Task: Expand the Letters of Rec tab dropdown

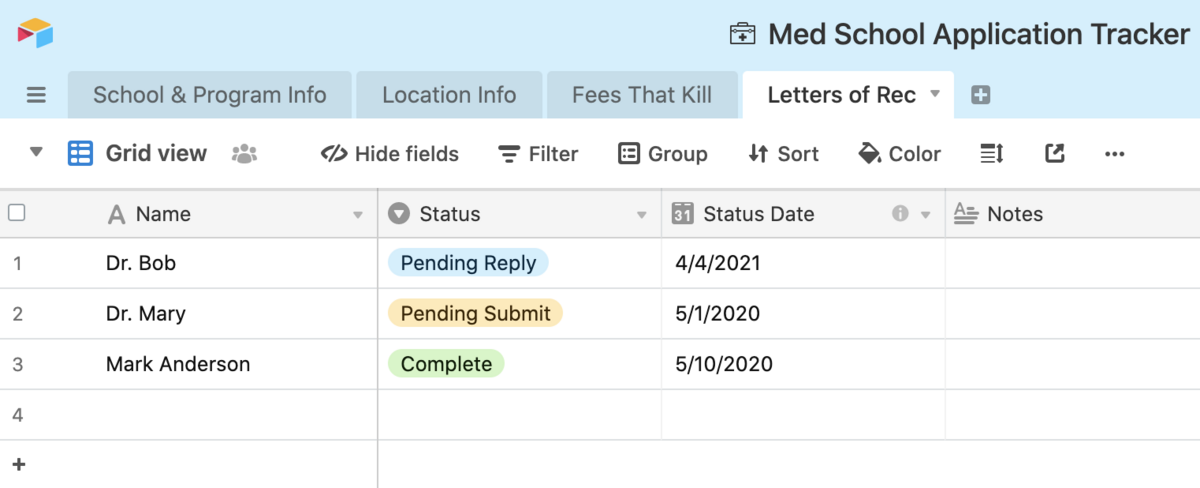Action: 935,94
